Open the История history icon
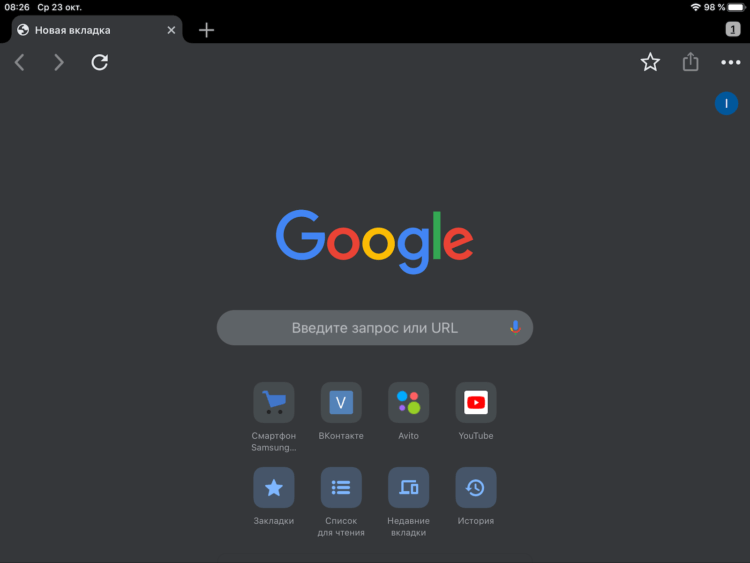The width and height of the screenshot is (750, 563). (475, 487)
